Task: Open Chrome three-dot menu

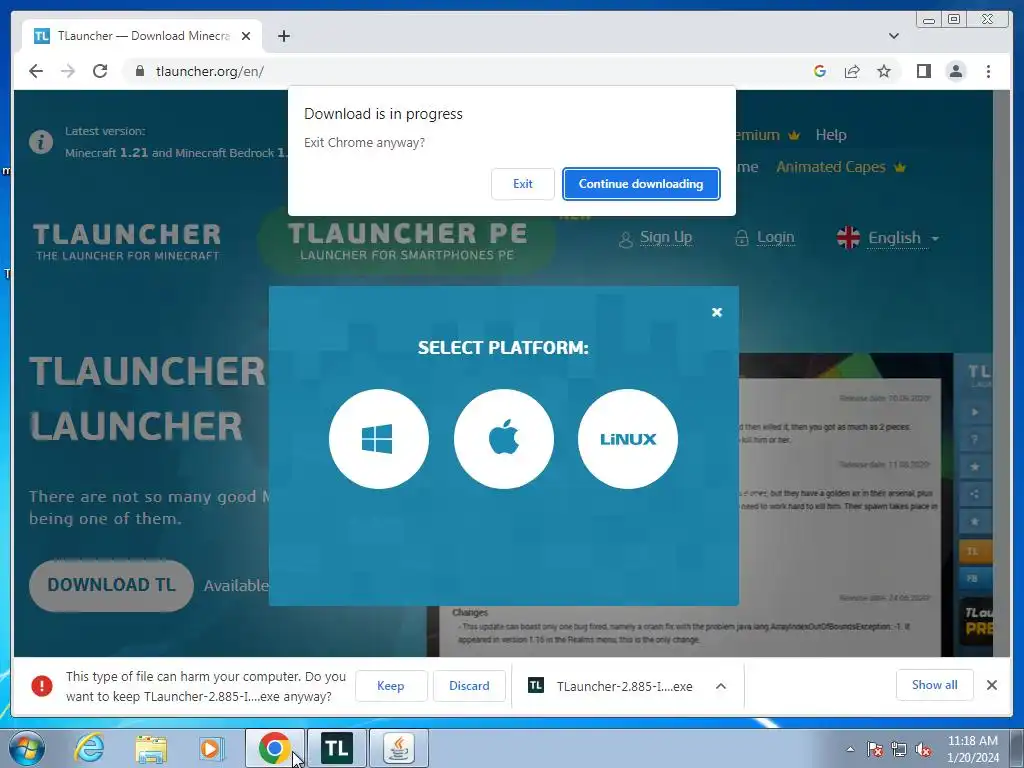Action: pos(988,71)
